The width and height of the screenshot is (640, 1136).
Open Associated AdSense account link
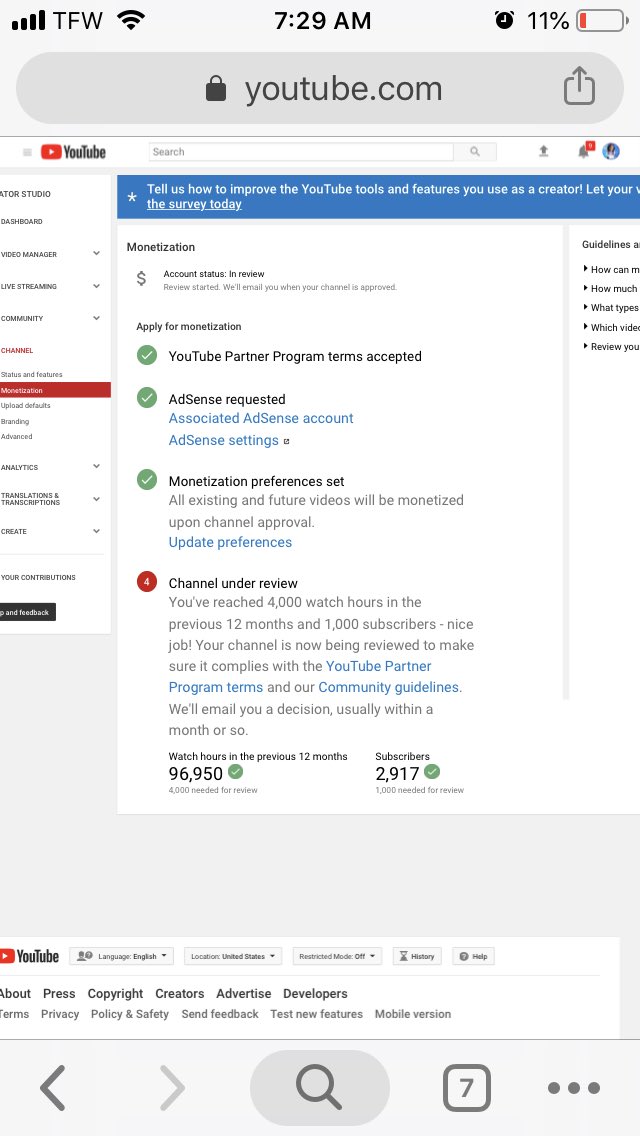tap(261, 418)
